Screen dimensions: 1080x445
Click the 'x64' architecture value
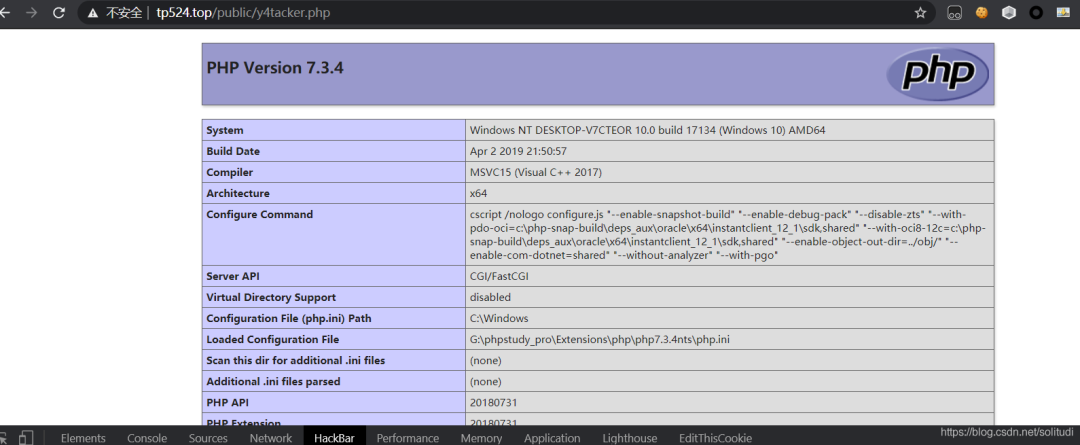click(x=479, y=194)
